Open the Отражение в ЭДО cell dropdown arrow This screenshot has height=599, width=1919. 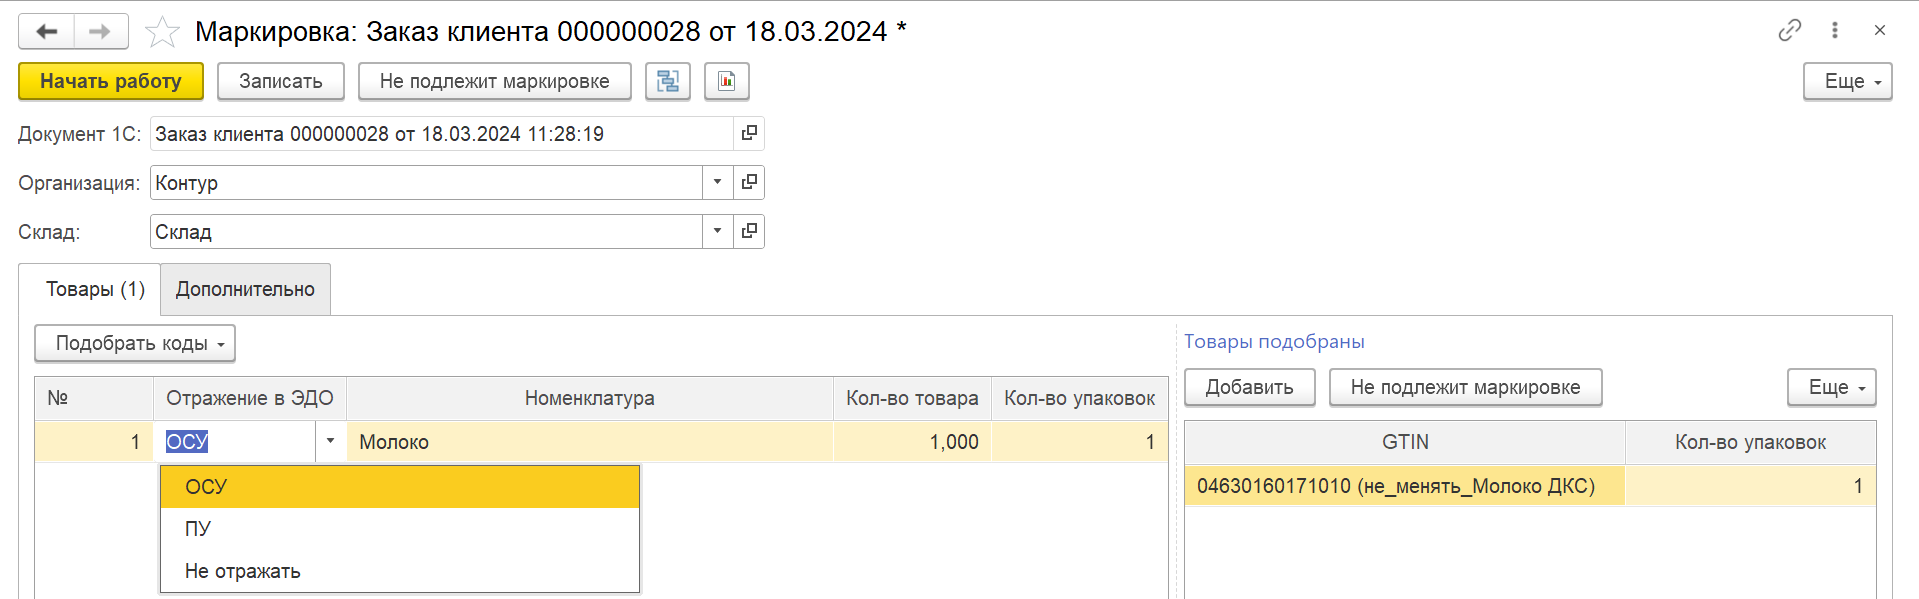[330, 441]
